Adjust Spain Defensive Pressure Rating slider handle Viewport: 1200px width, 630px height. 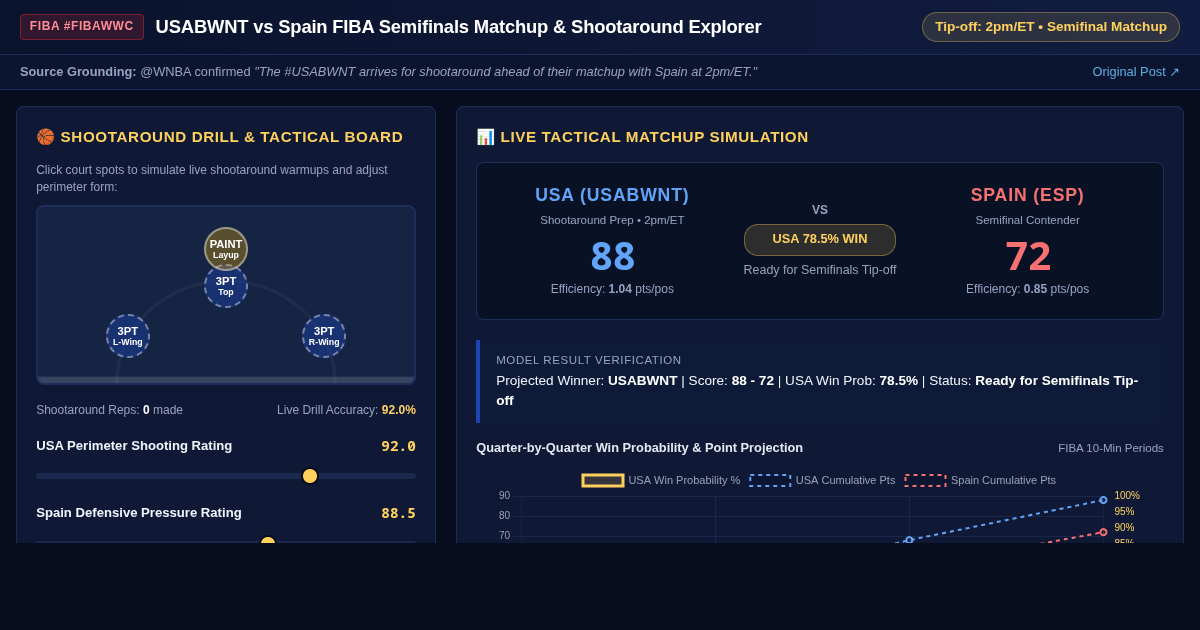click(268, 542)
